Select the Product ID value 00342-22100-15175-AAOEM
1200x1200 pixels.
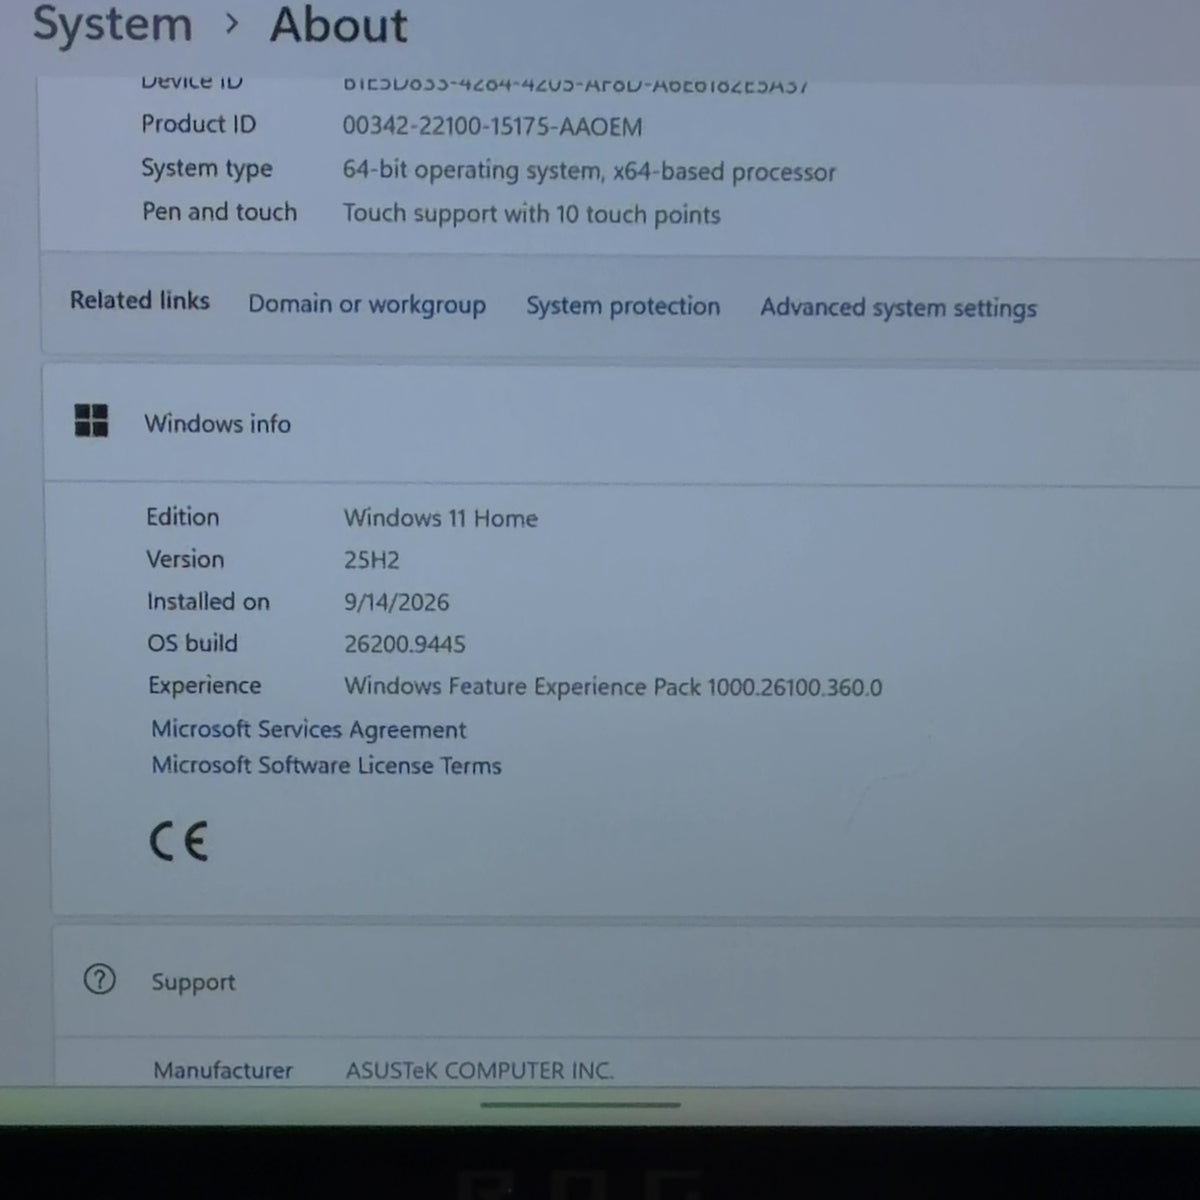pyautogui.click(x=493, y=127)
